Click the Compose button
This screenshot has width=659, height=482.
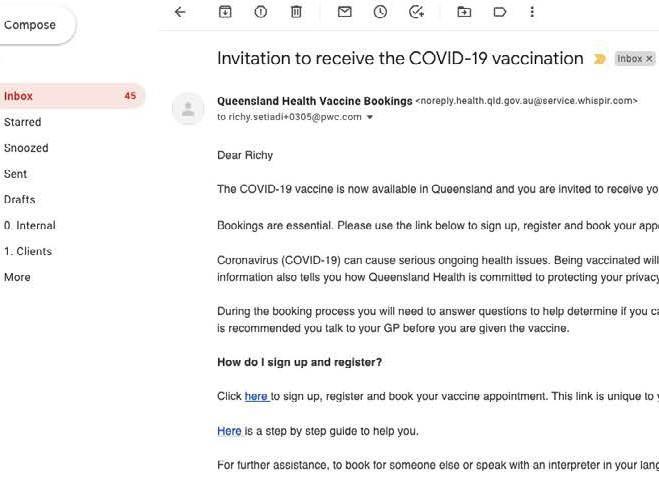pyautogui.click(x=30, y=25)
